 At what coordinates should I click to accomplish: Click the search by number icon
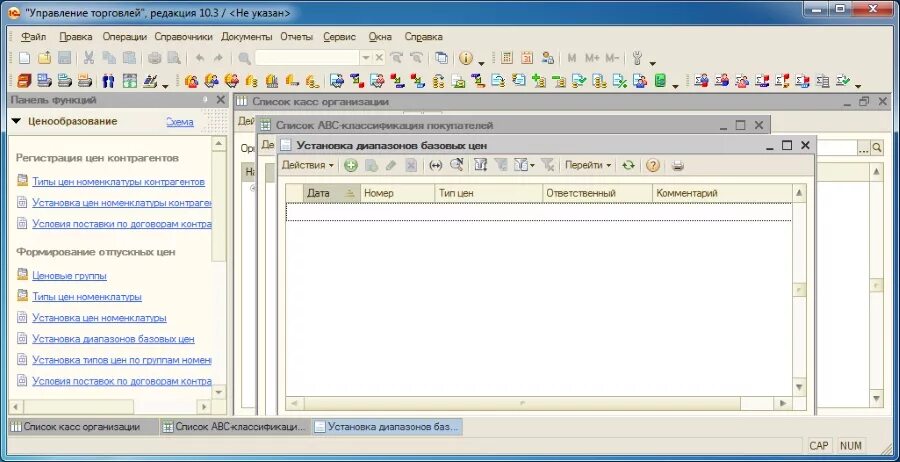pos(456,165)
